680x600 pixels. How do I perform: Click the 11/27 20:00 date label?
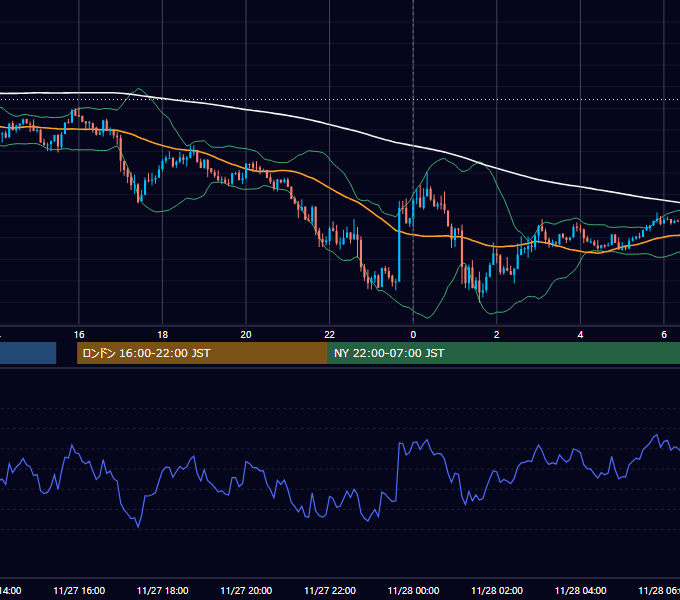point(246,590)
